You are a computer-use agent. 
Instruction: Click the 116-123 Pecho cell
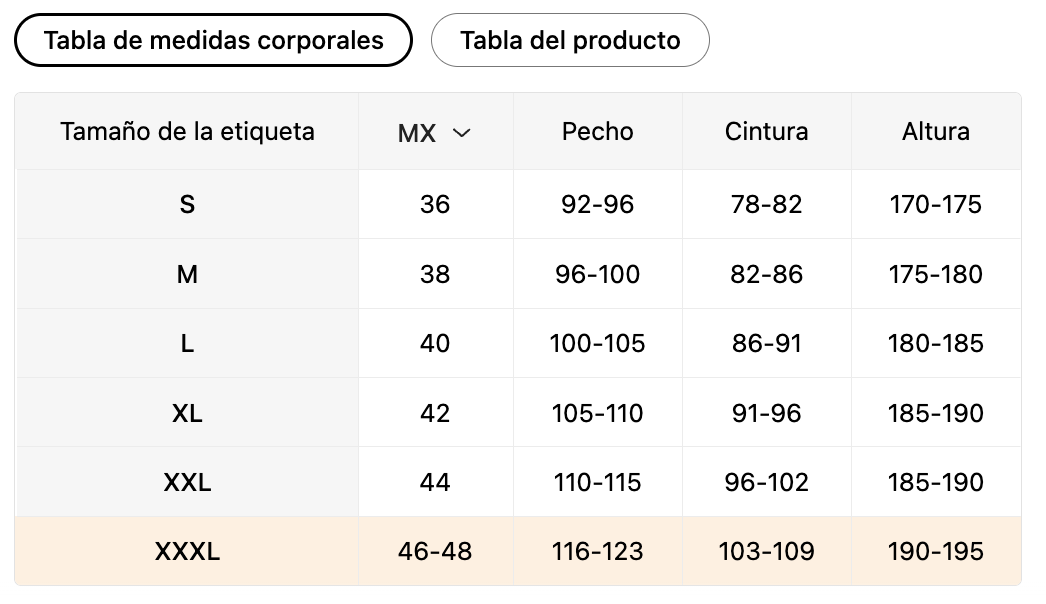click(x=597, y=551)
